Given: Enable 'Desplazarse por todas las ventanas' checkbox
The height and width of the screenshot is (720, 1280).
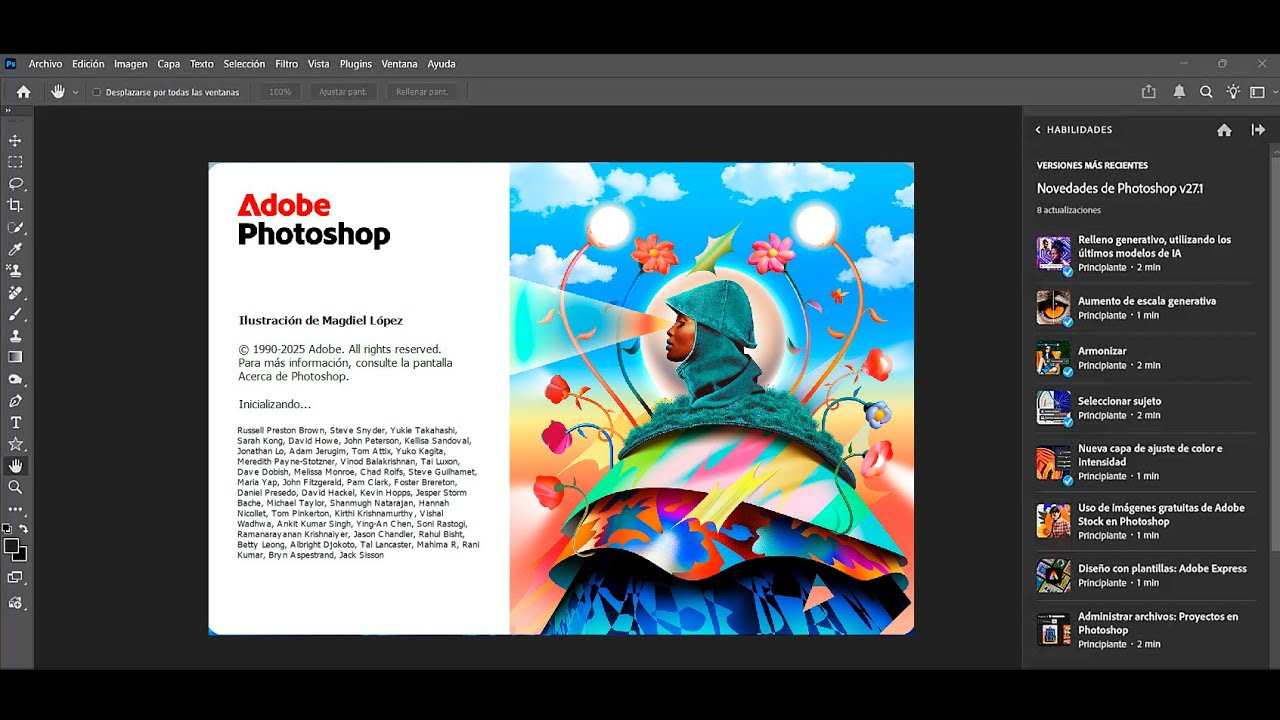Looking at the screenshot, I should (97, 92).
